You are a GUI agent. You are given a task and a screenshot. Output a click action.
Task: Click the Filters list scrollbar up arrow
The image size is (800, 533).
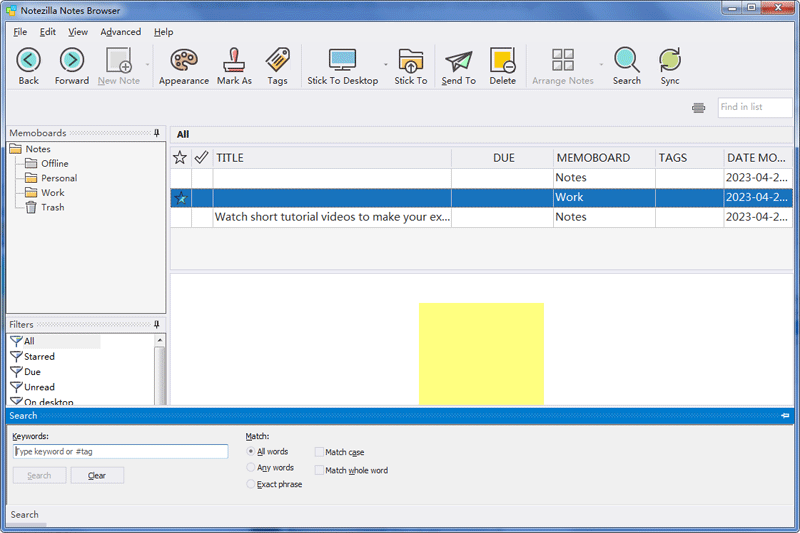click(160, 340)
